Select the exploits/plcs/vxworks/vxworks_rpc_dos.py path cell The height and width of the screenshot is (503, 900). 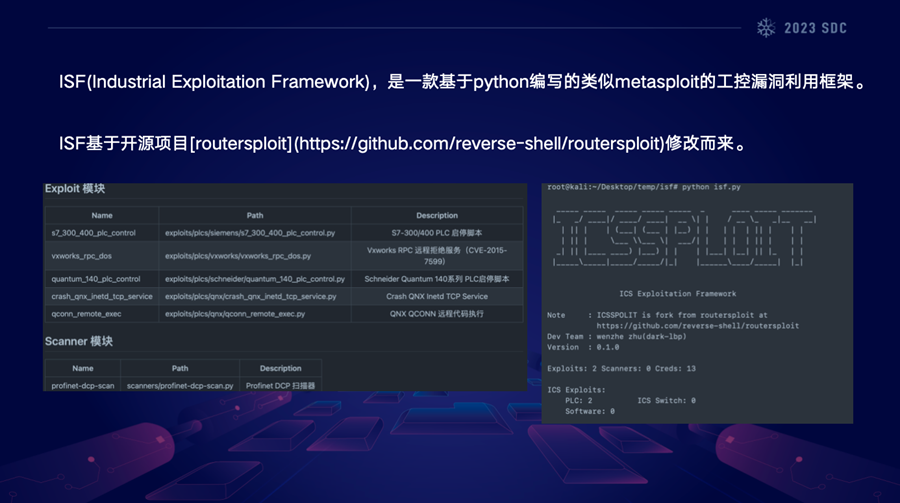(255, 256)
